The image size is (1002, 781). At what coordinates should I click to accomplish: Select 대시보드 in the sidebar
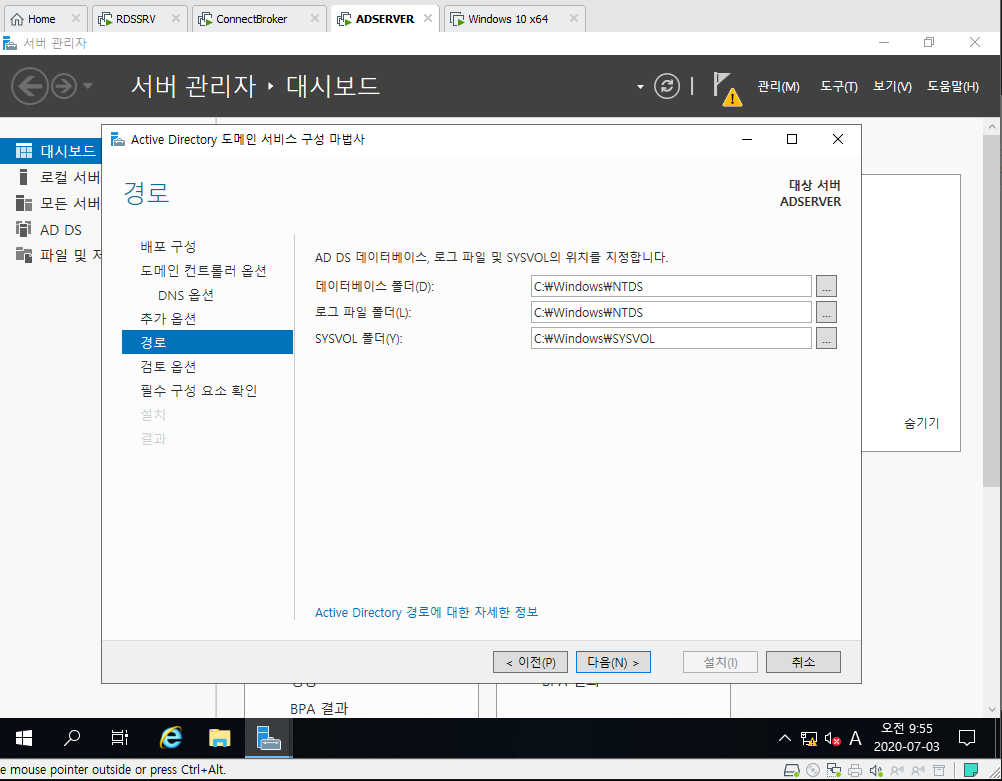tap(51, 151)
